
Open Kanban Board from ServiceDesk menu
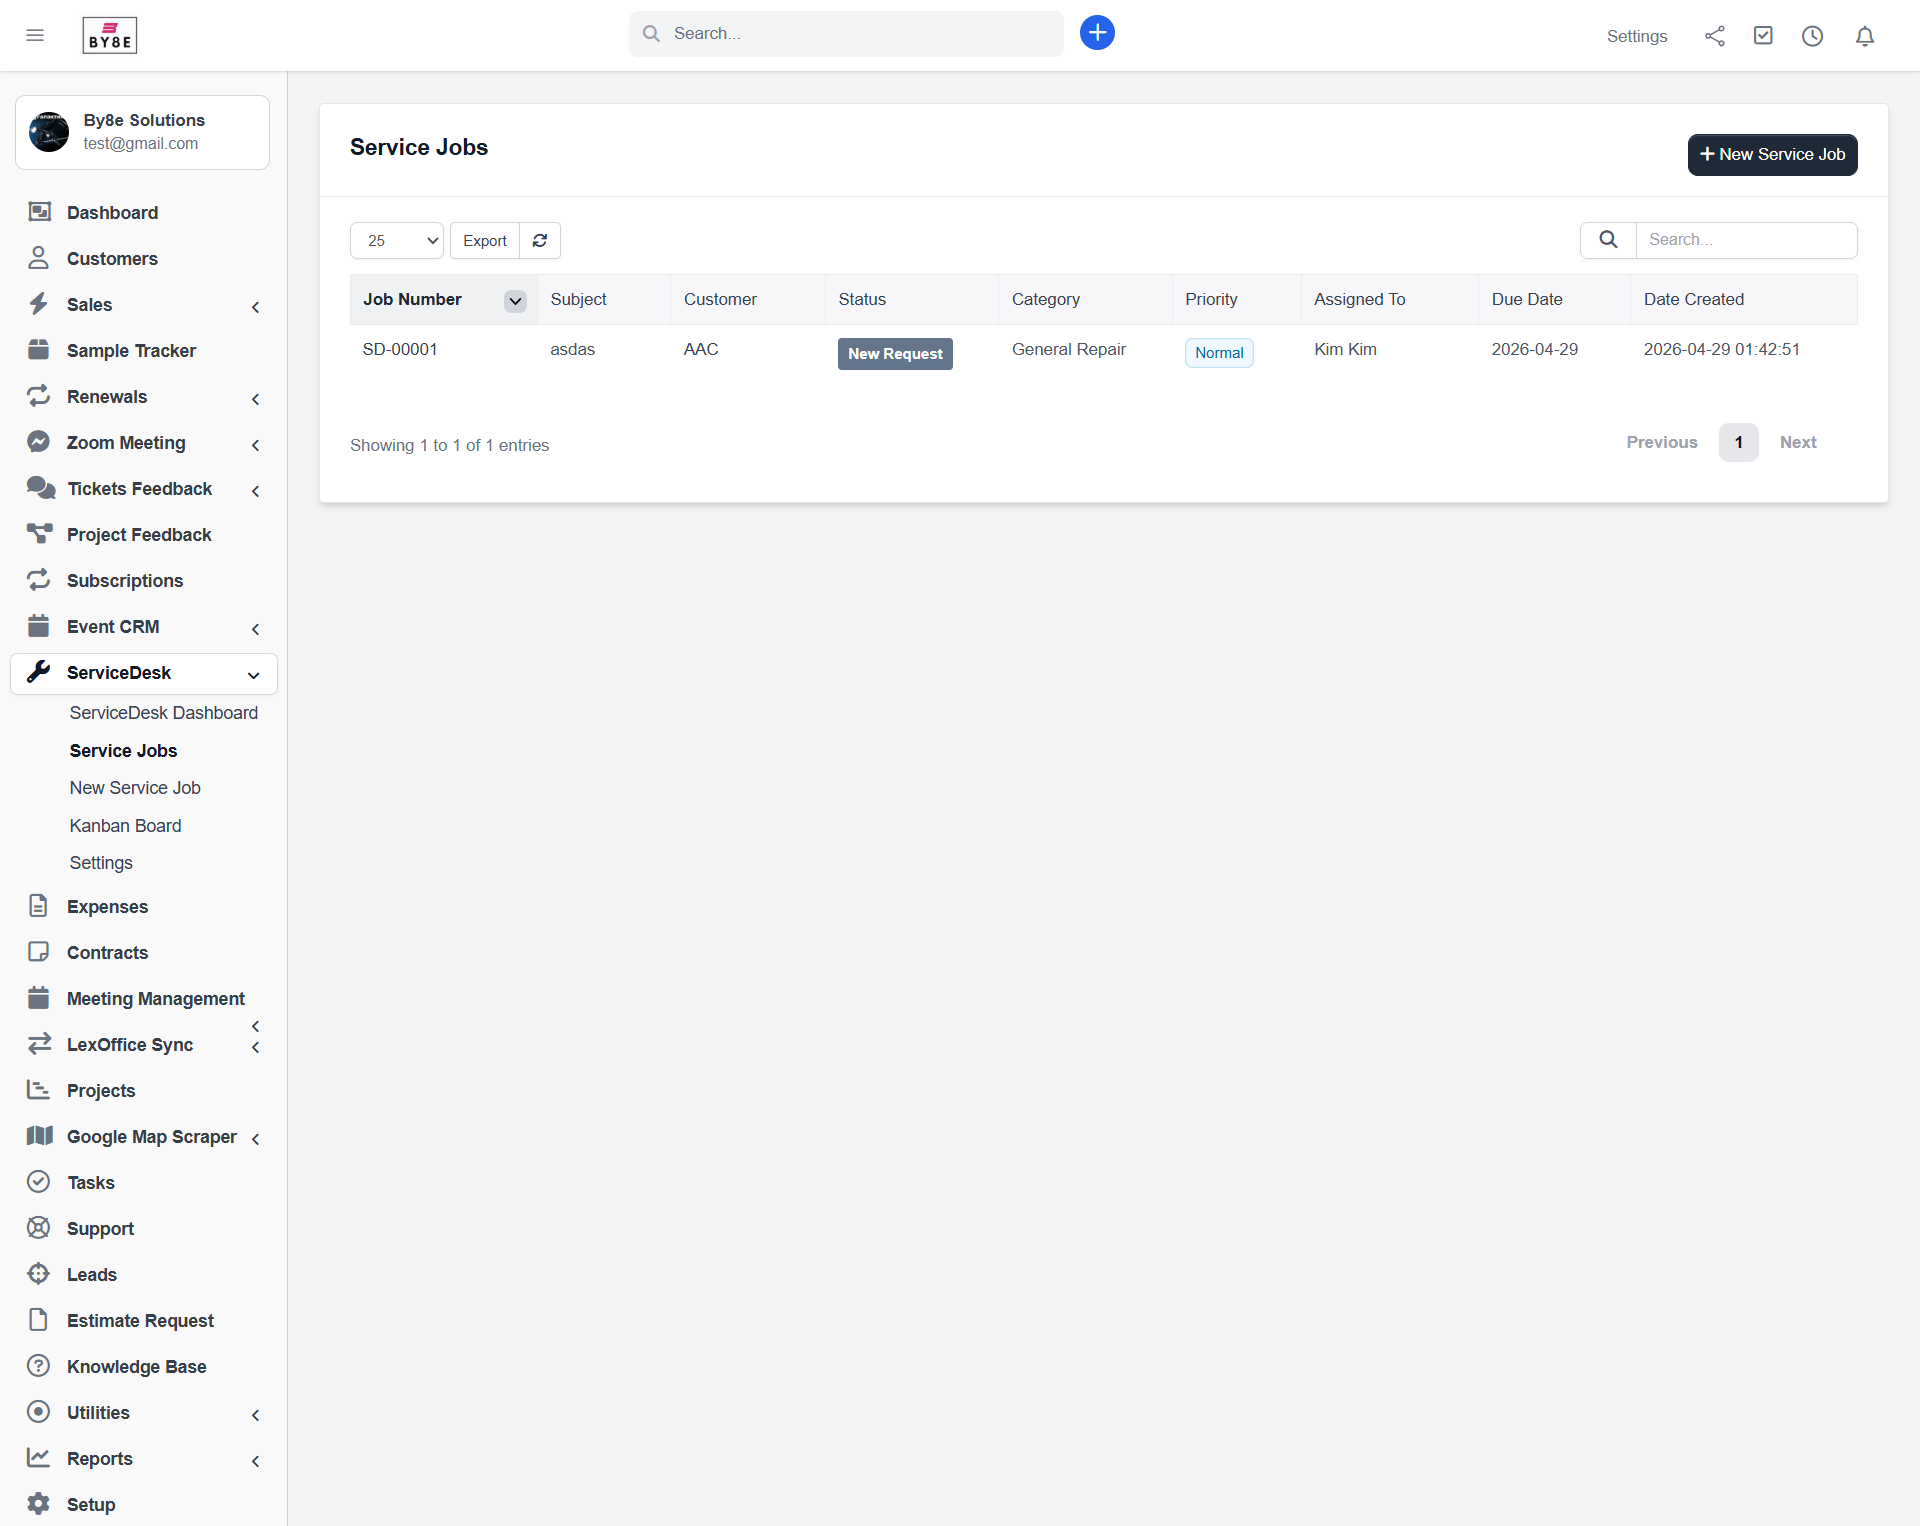(x=125, y=826)
